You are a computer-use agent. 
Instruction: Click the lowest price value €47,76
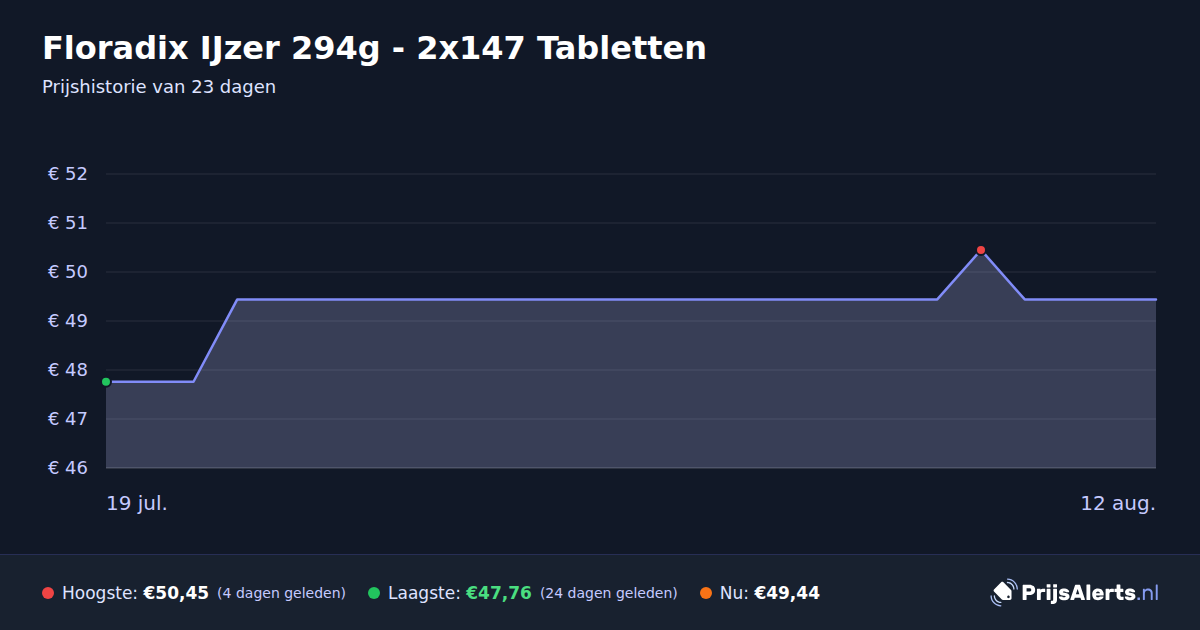[x=499, y=593]
